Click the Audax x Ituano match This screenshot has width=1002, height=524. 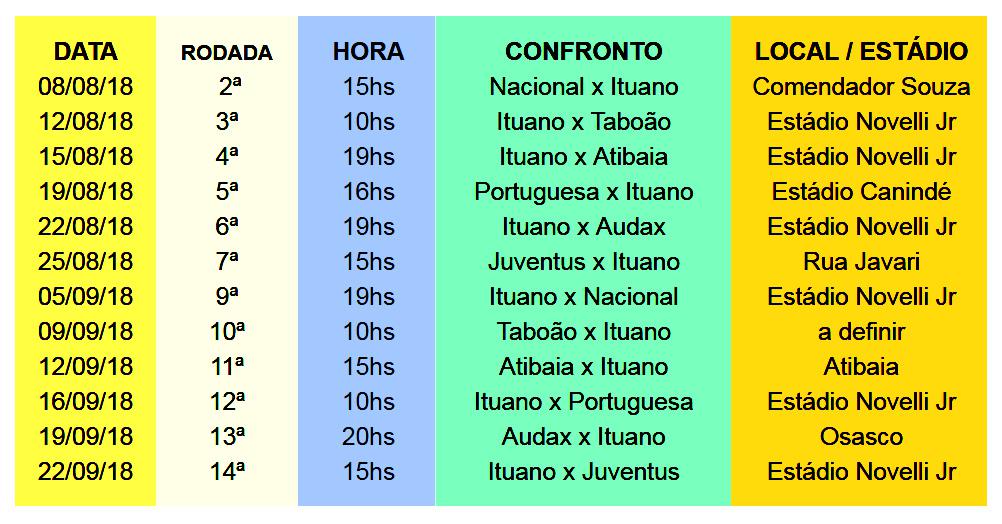click(x=583, y=436)
